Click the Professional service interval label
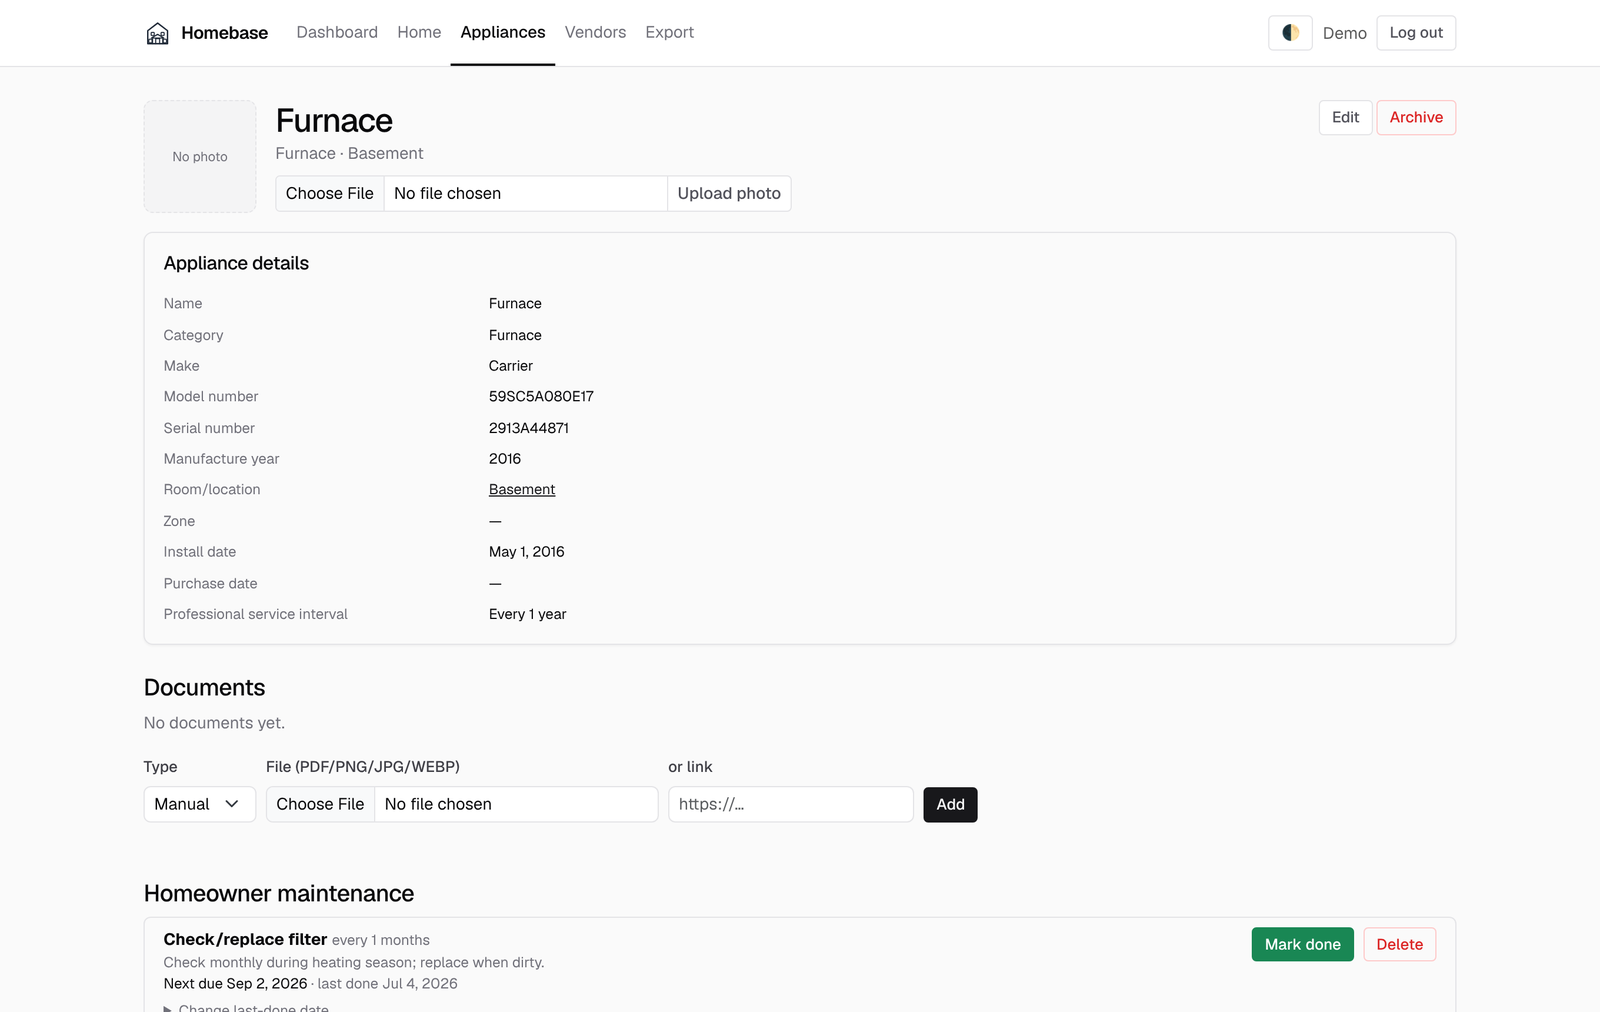 pyautogui.click(x=256, y=614)
